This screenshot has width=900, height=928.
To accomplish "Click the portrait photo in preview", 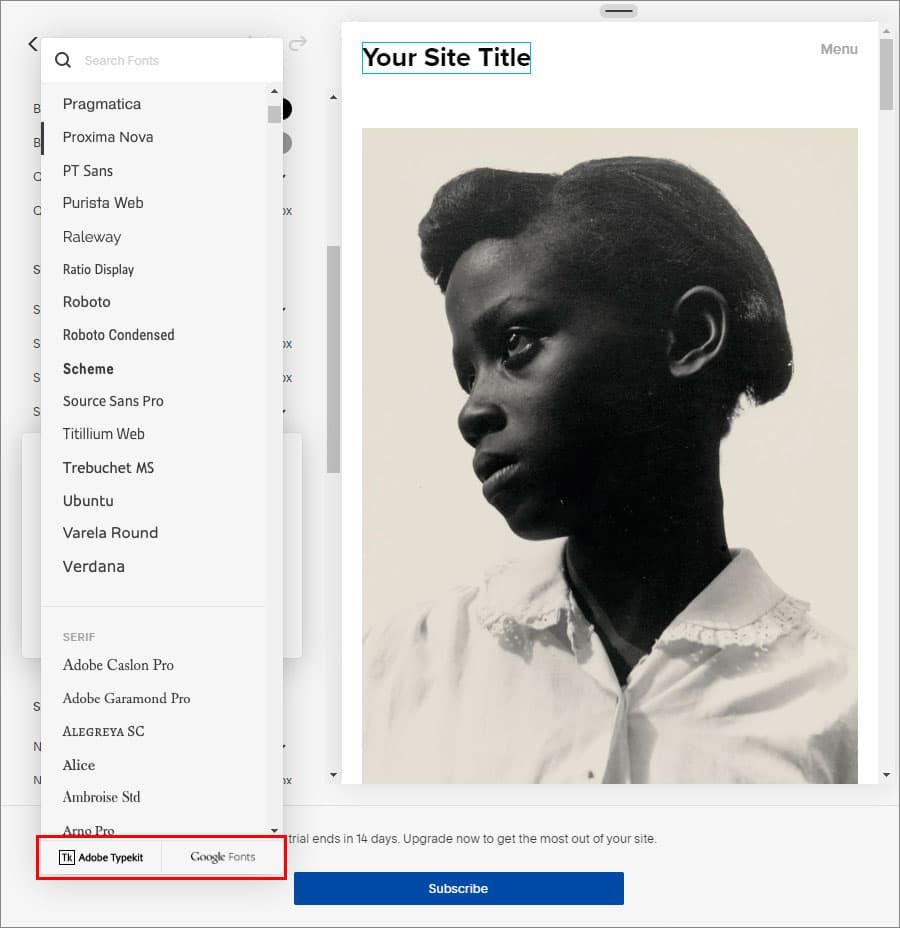I will (609, 456).
